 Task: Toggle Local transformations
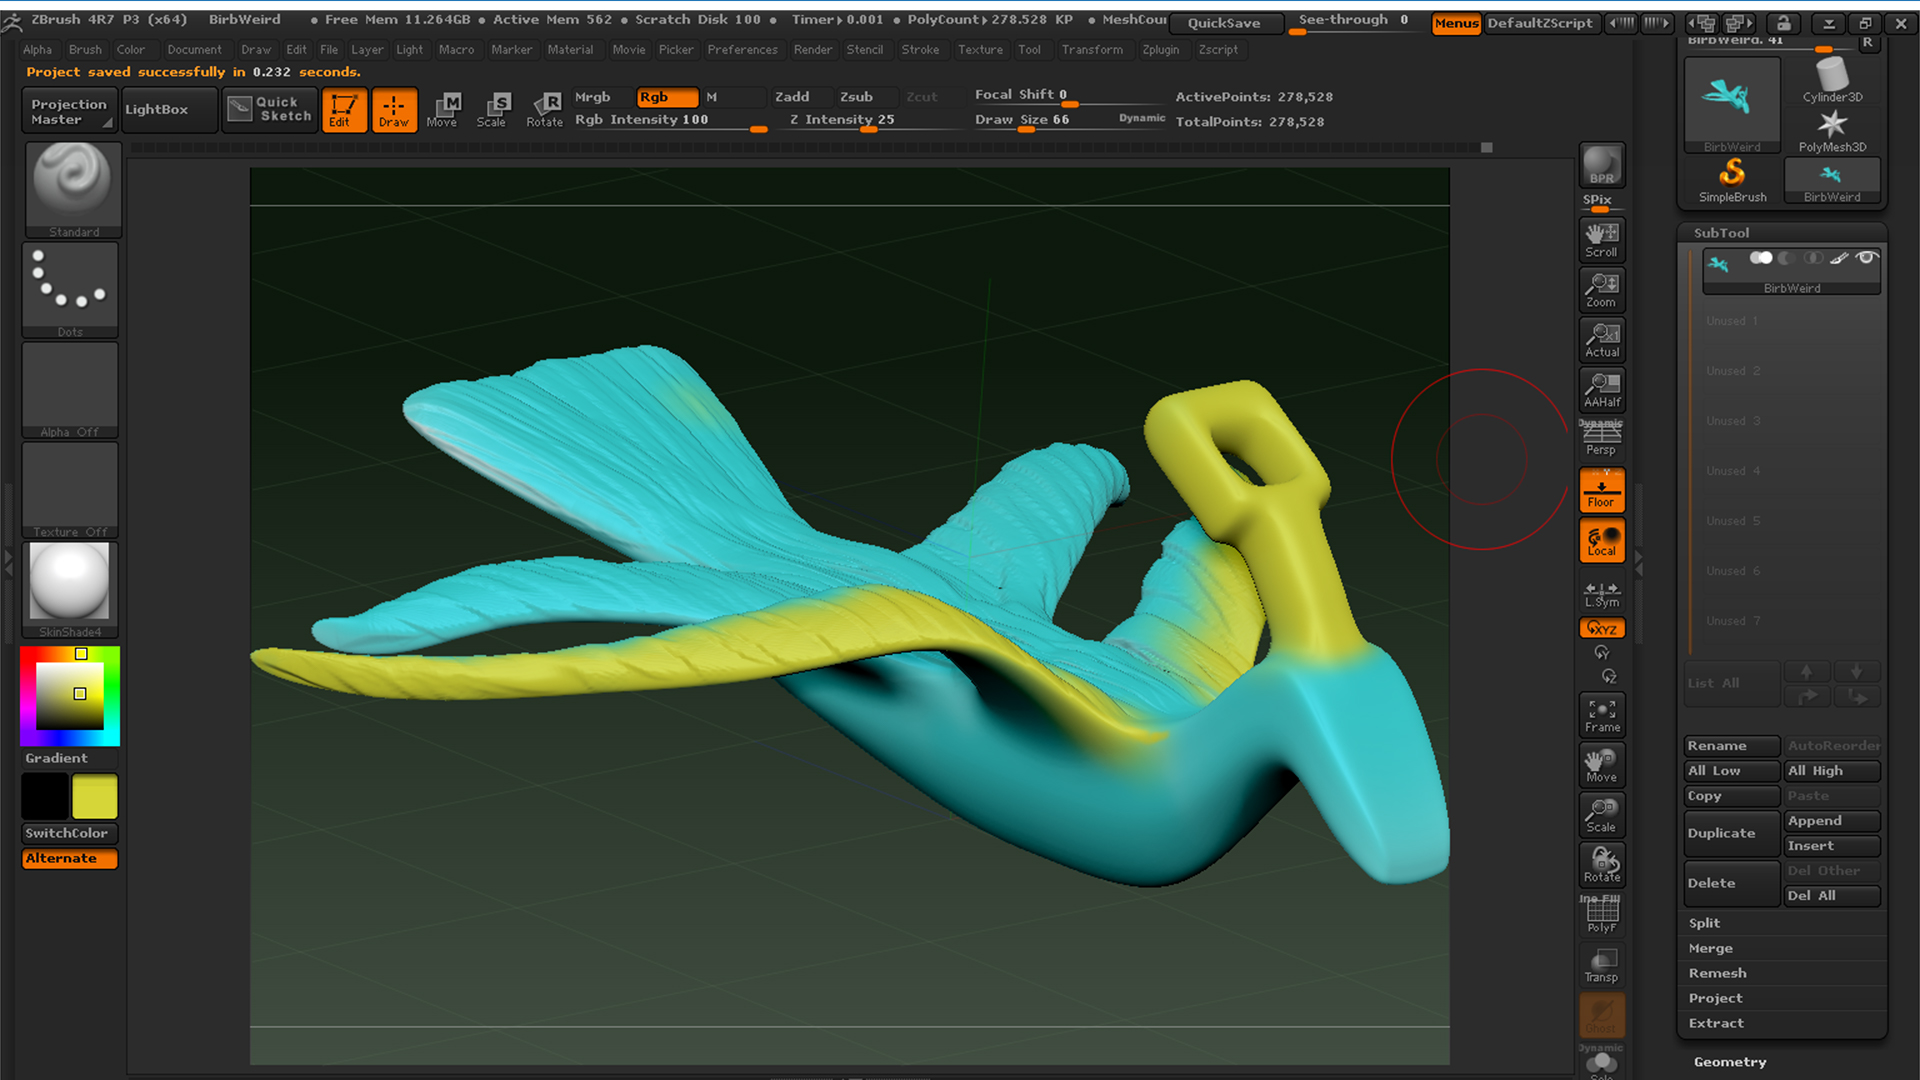[x=1602, y=540]
